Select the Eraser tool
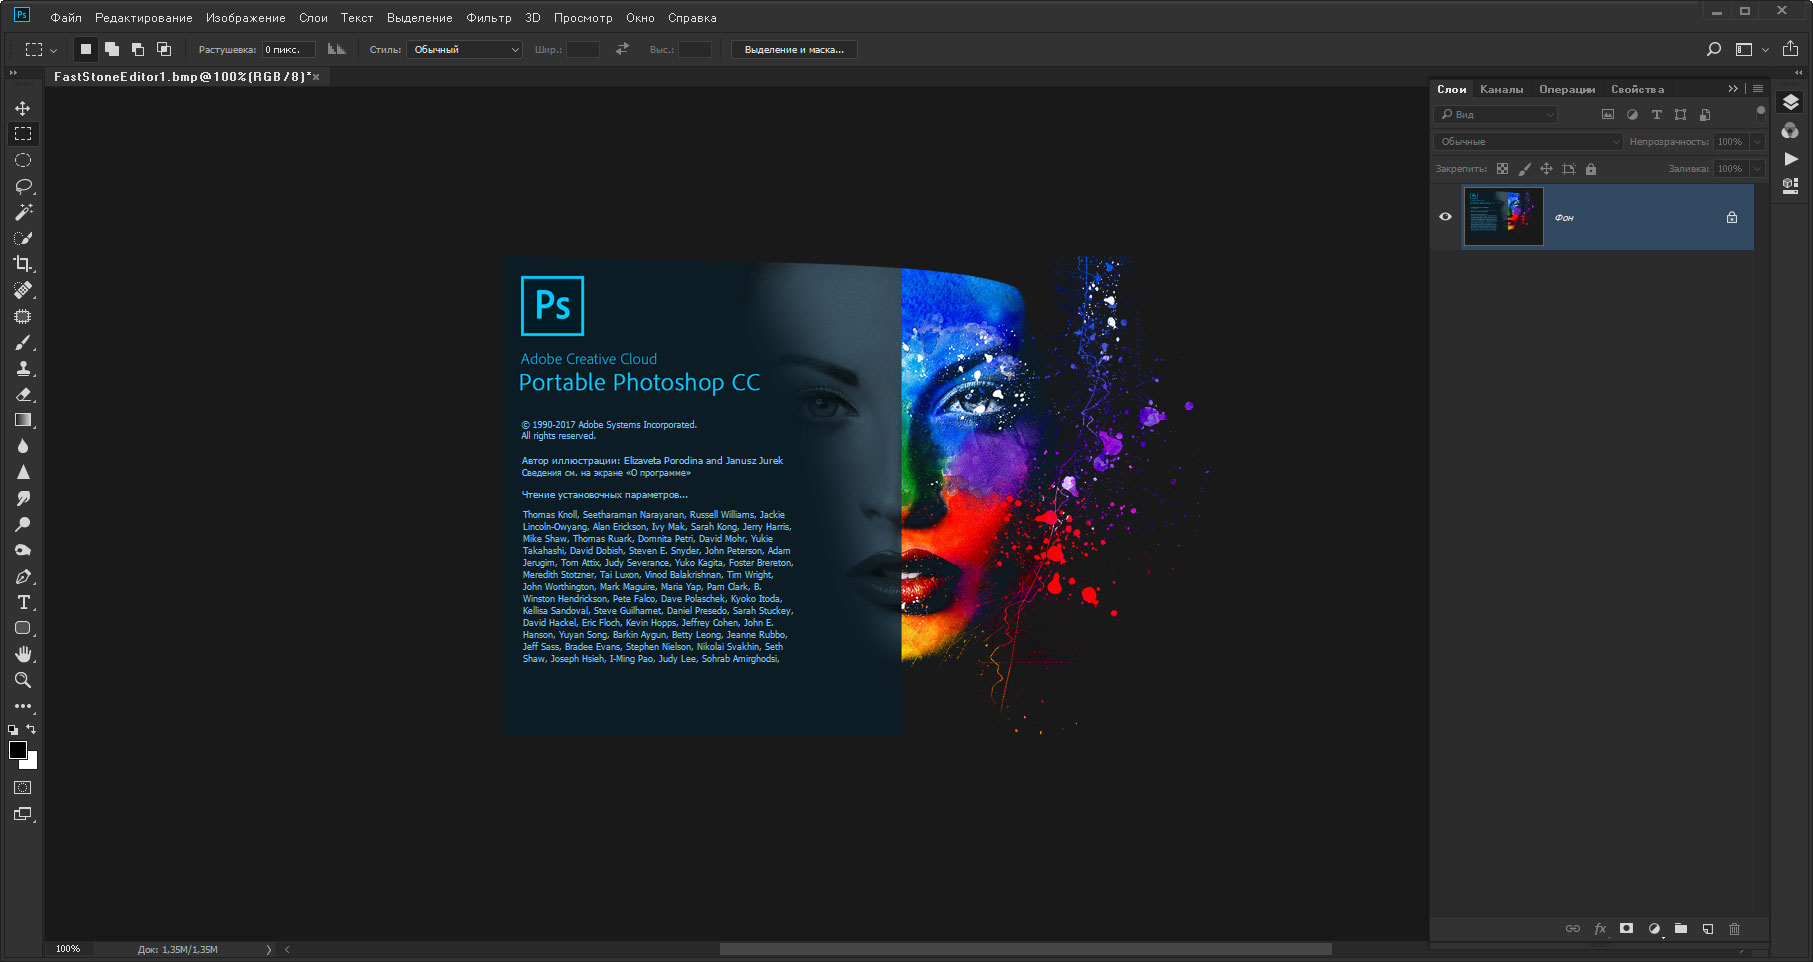The image size is (1813, 962). click(x=23, y=394)
